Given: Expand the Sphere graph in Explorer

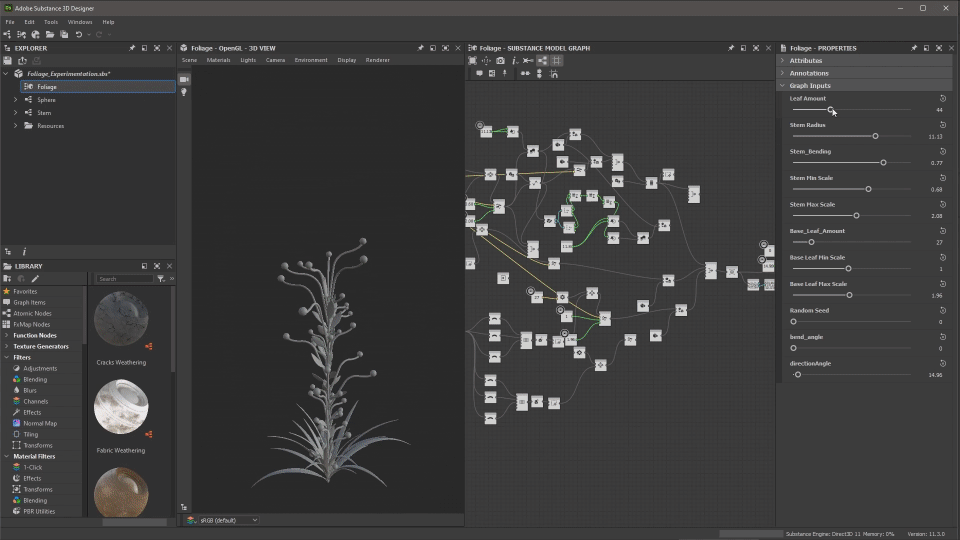Looking at the screenshot, I should (15, 99).
